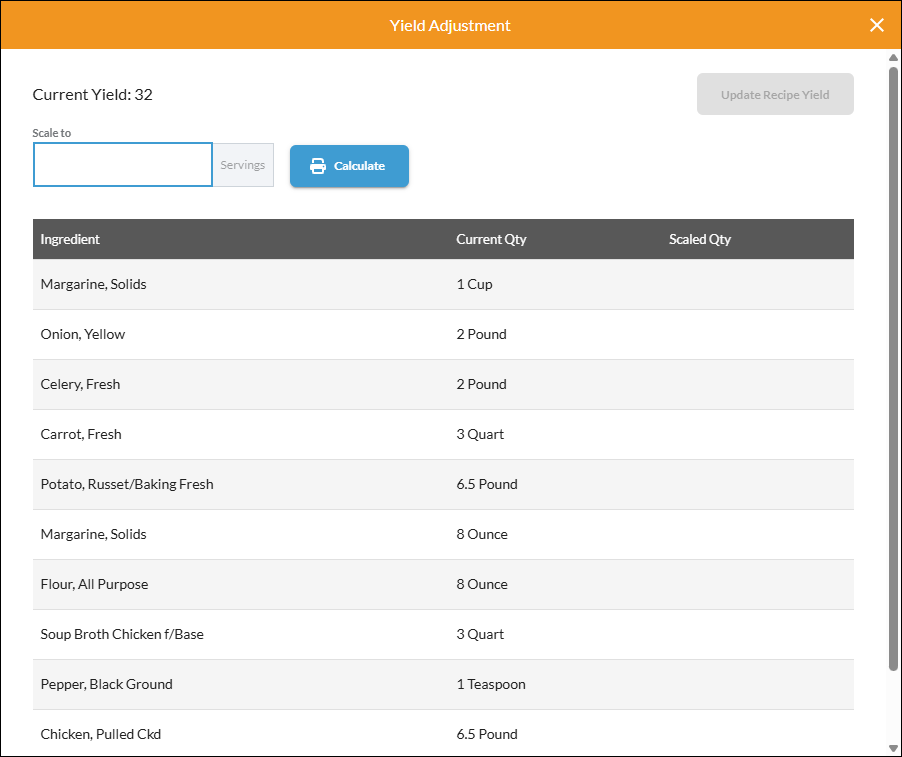The width and height of the screenshot is (902, 757).
Task: Click the Update Recipe Yield button
Action: pos(775,93)
